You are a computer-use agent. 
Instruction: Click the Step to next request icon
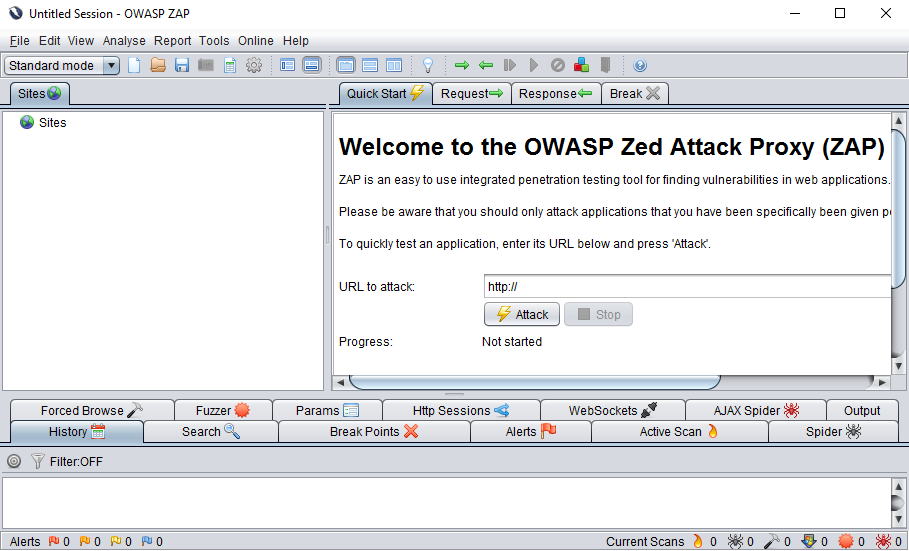[x=510, y=65]
